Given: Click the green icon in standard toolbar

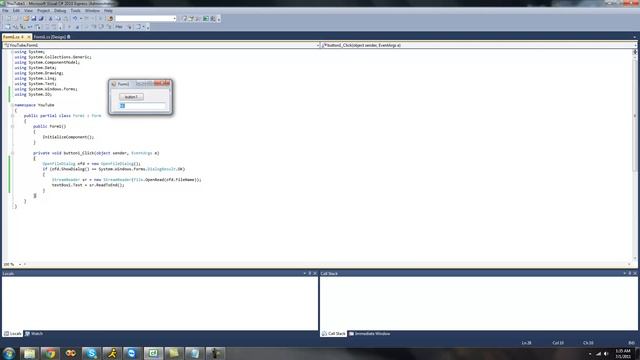Looking at the screenshot, I should pos(206,18).
